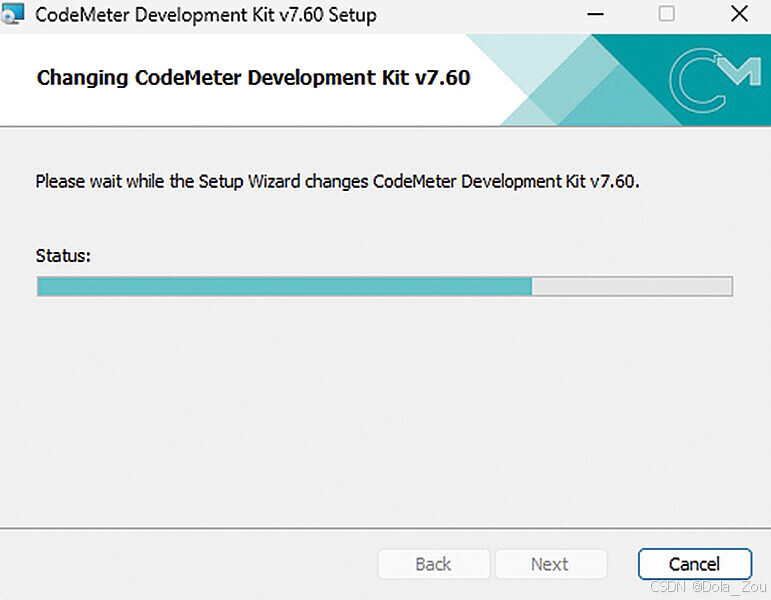Viewport: 771px width, 600px height.
Task: Minimize the Setup window
Action: (595, 14)
